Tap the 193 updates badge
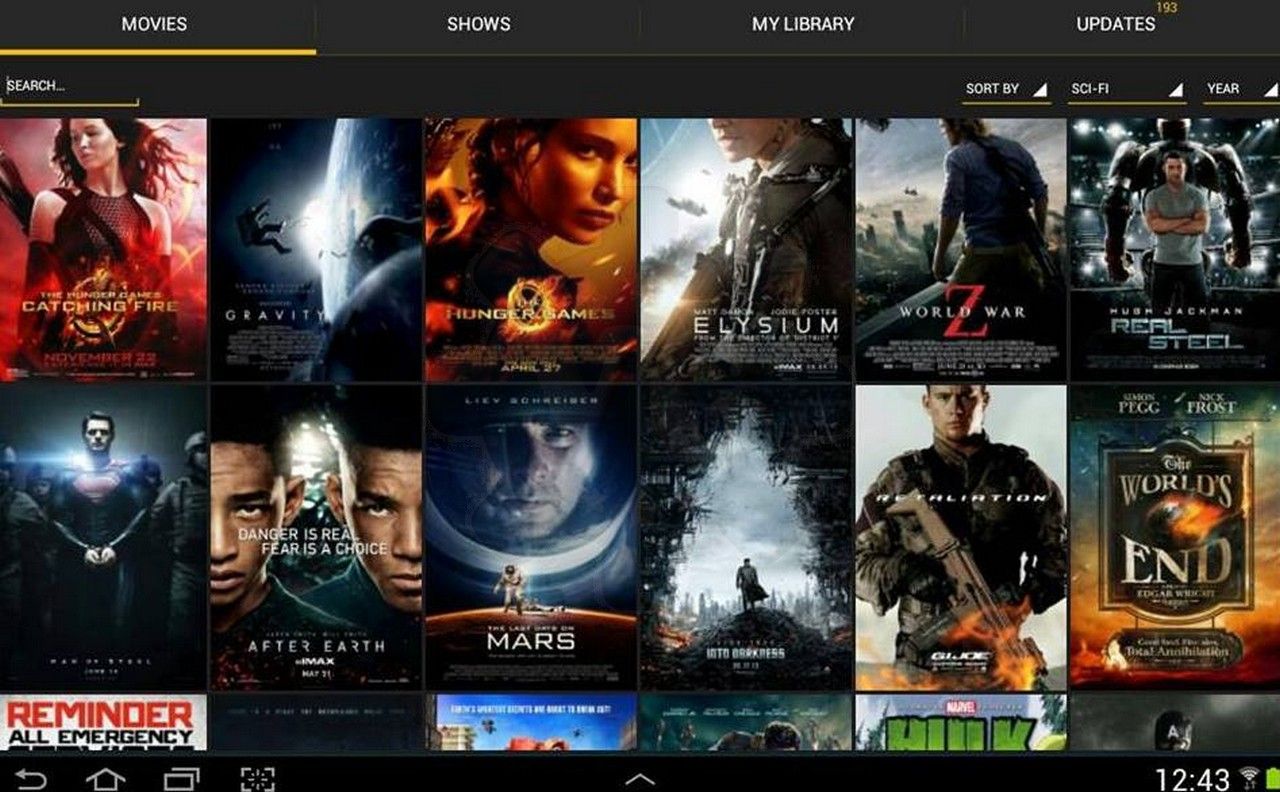 [1166, 7]
